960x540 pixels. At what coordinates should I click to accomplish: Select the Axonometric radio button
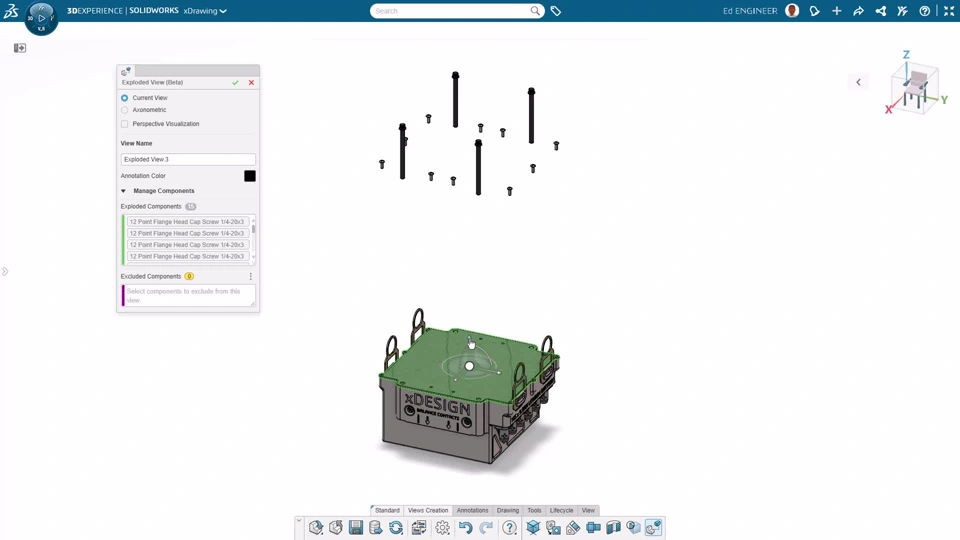pyautogui.click(x=124, y=110)
